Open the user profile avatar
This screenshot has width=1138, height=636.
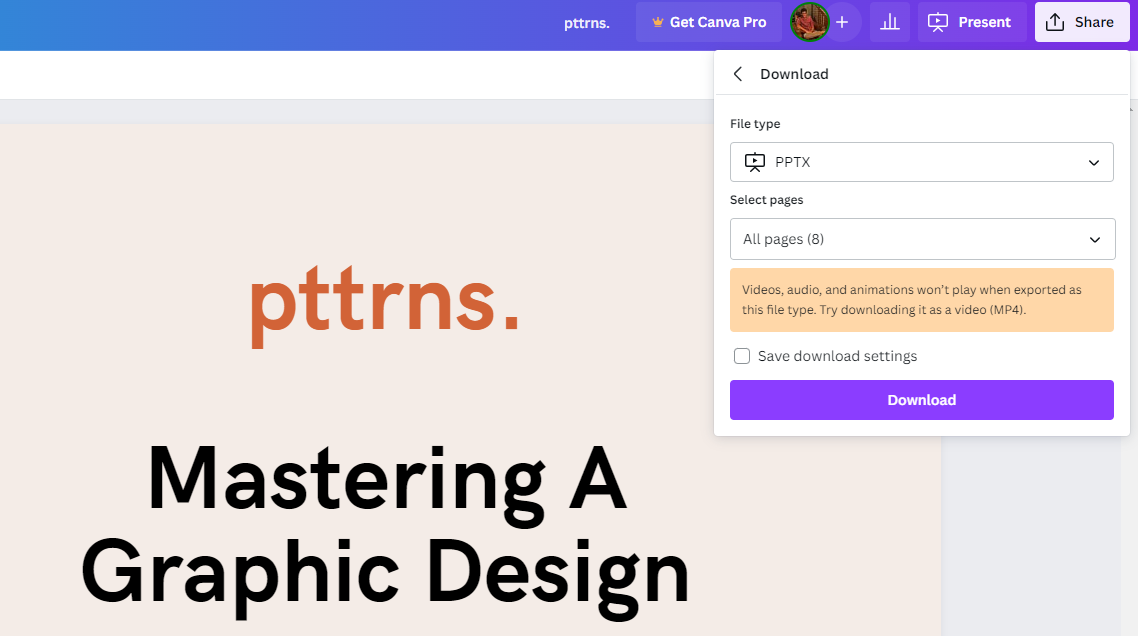click(809, 23)
